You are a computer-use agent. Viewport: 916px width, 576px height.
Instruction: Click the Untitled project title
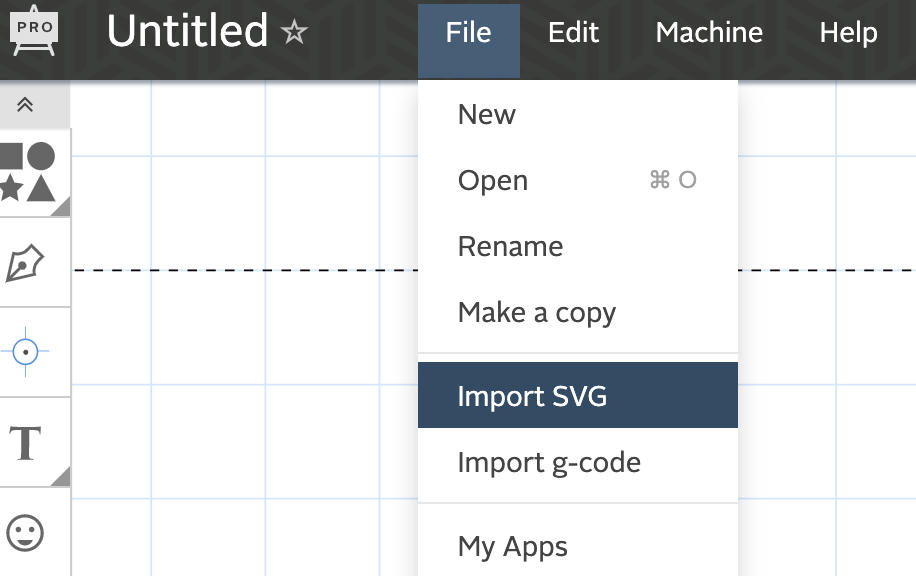tap(187, 32)
